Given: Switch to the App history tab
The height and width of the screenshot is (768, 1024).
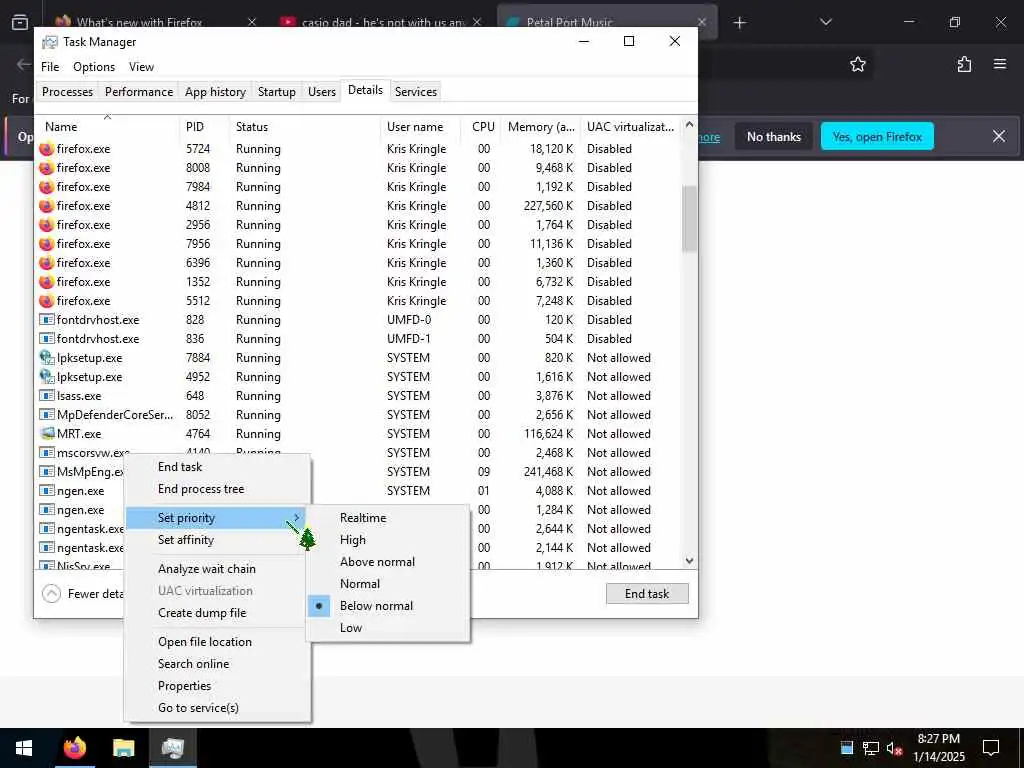Looking at the screenshot, I should [215, 91].
